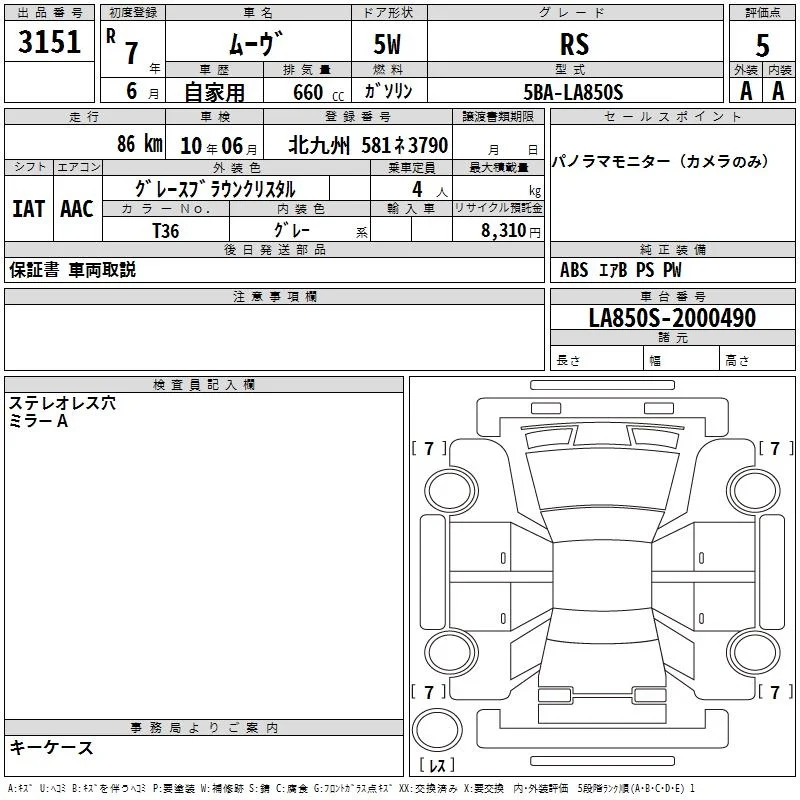This screenshot has height=800, width=800.
Task: Select the color number T36 cell
Action: (x=166, y=230)
